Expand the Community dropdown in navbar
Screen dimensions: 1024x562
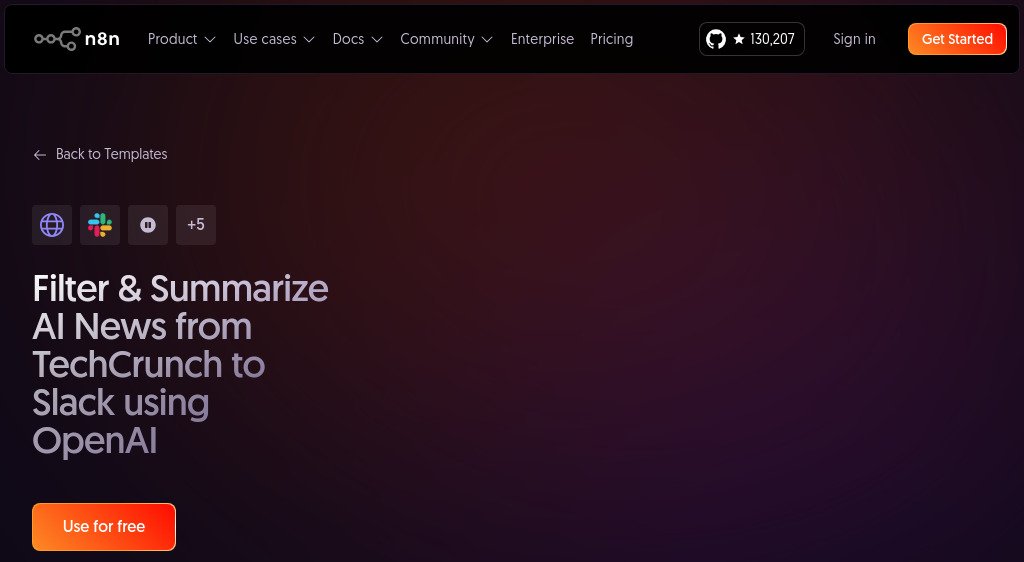coord(446,39)
